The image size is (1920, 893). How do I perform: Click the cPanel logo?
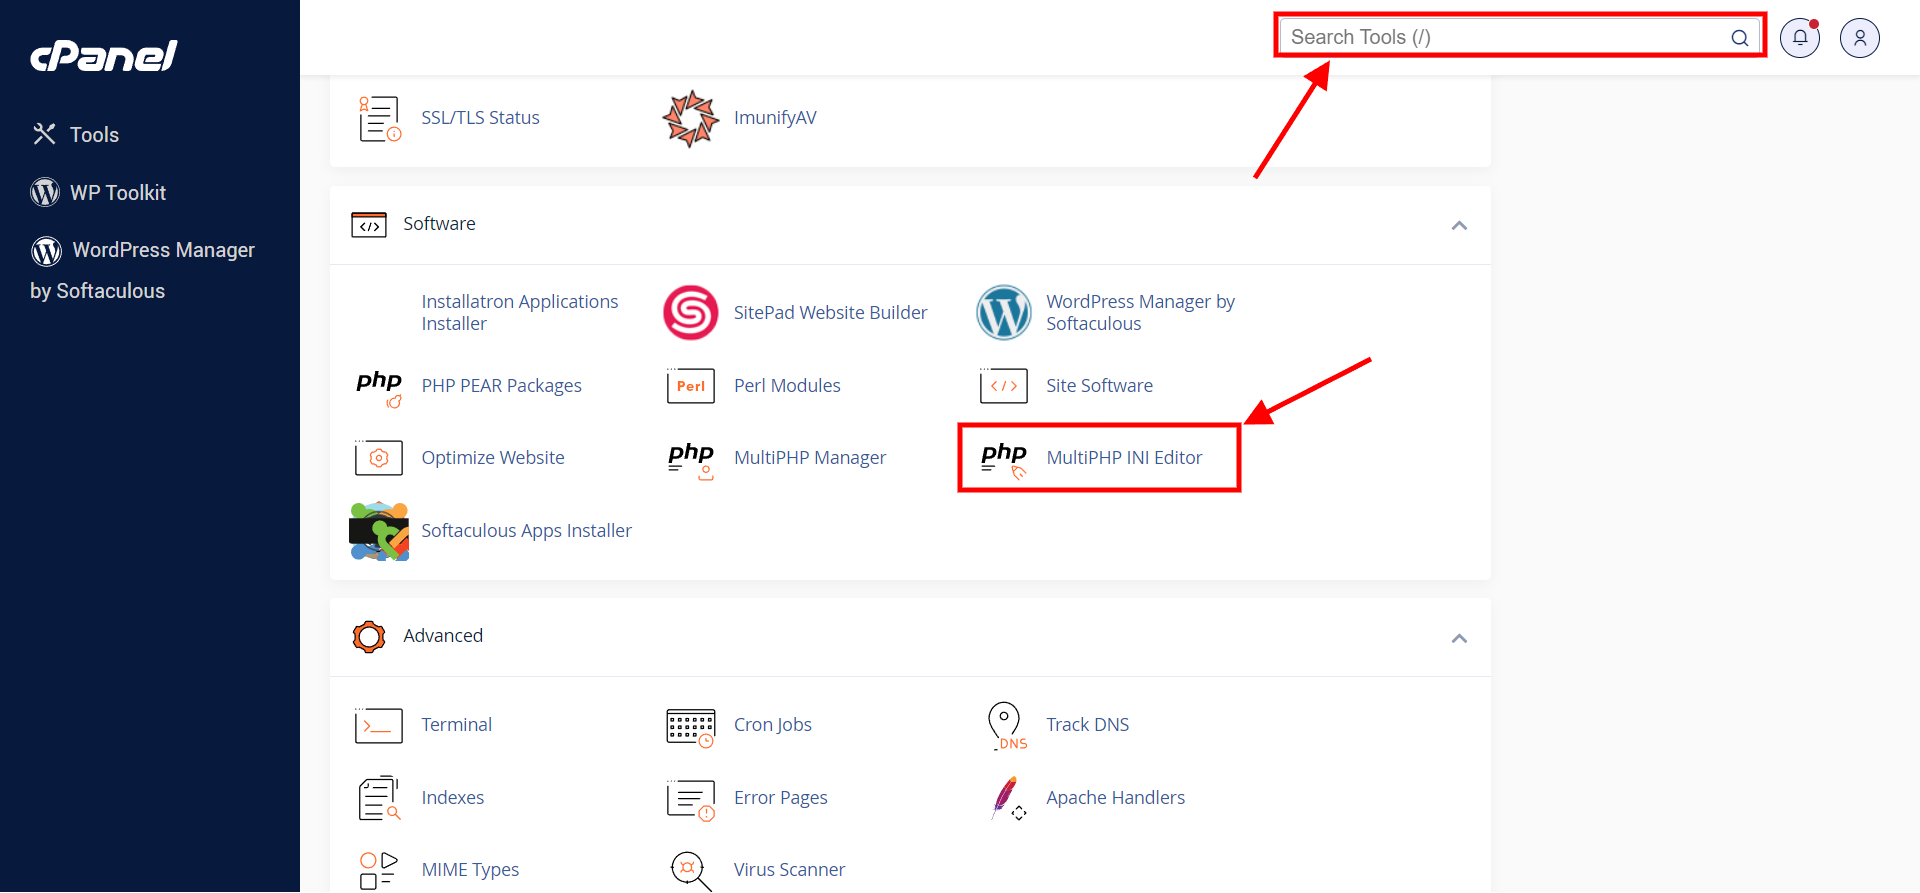click(104, 56)
